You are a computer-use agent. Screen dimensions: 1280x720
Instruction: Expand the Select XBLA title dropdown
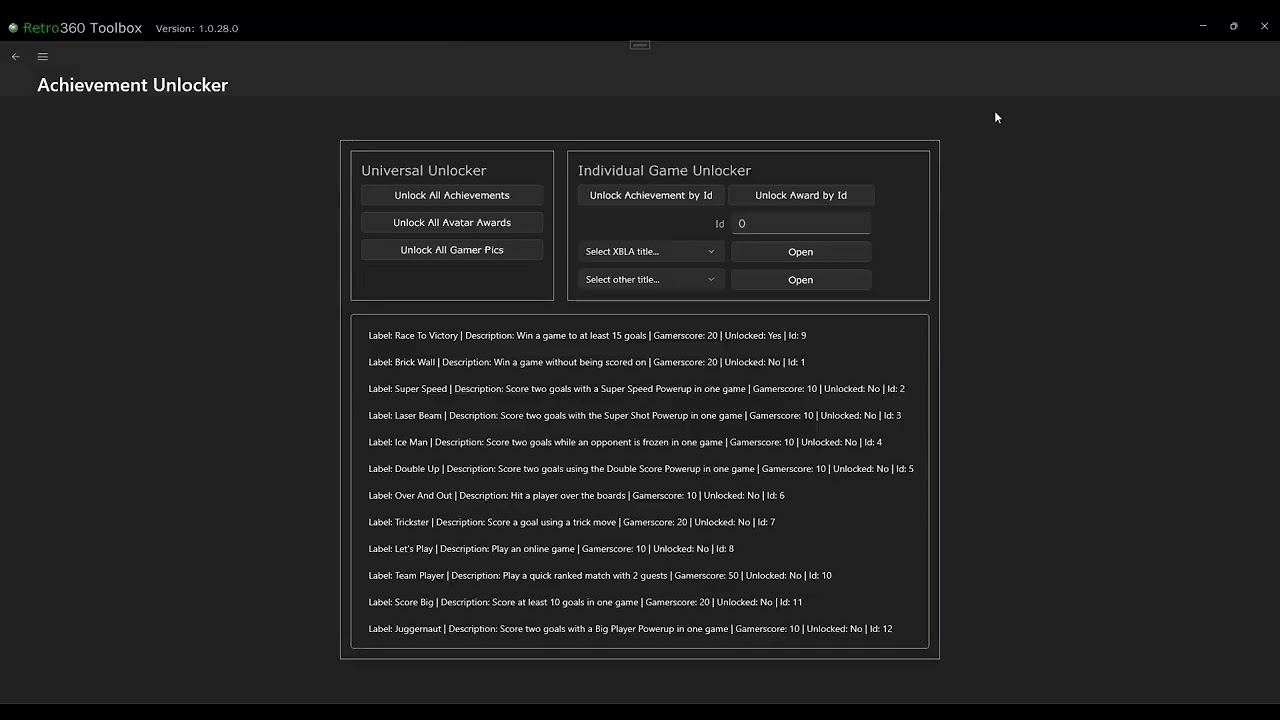pos(650,251)
